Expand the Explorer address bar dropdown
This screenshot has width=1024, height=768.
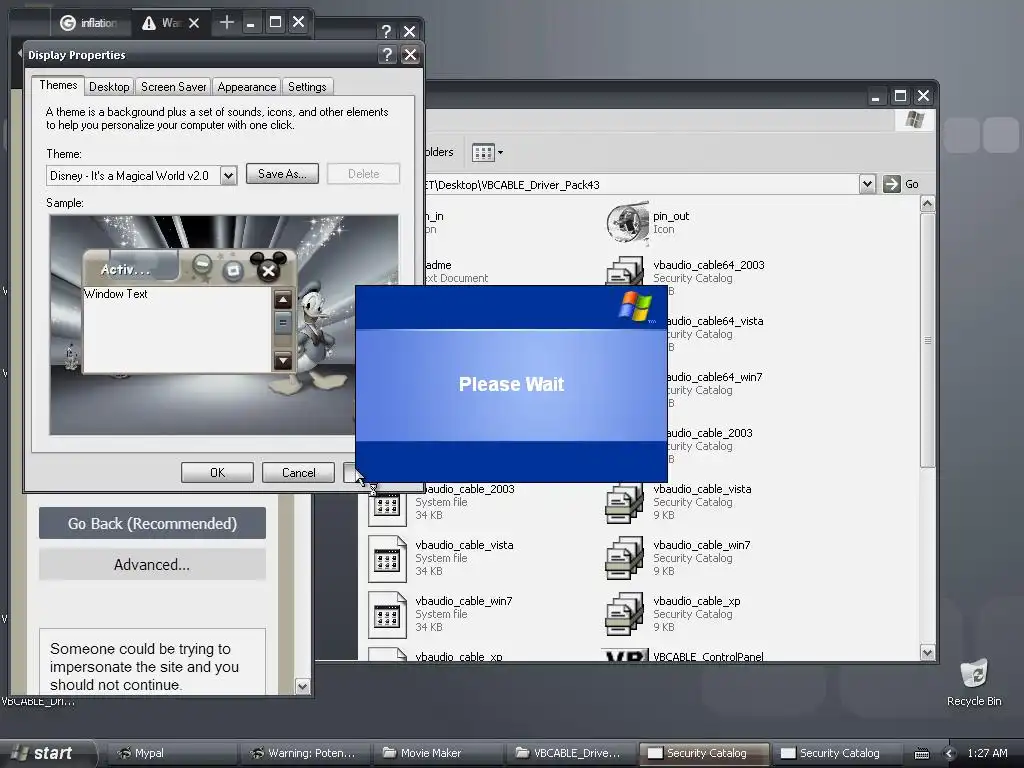[867, 184]
